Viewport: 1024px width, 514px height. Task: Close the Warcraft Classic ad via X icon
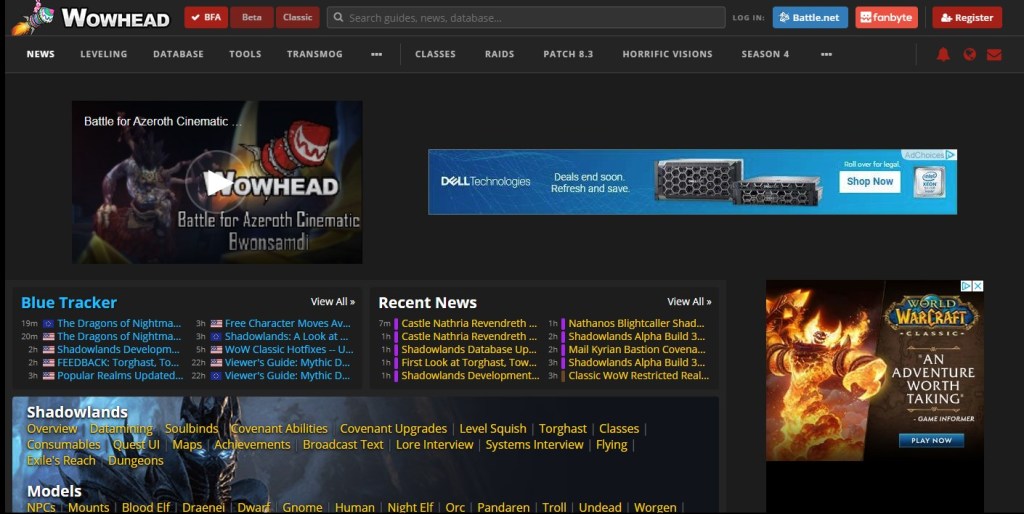click(x=978, y=286)
